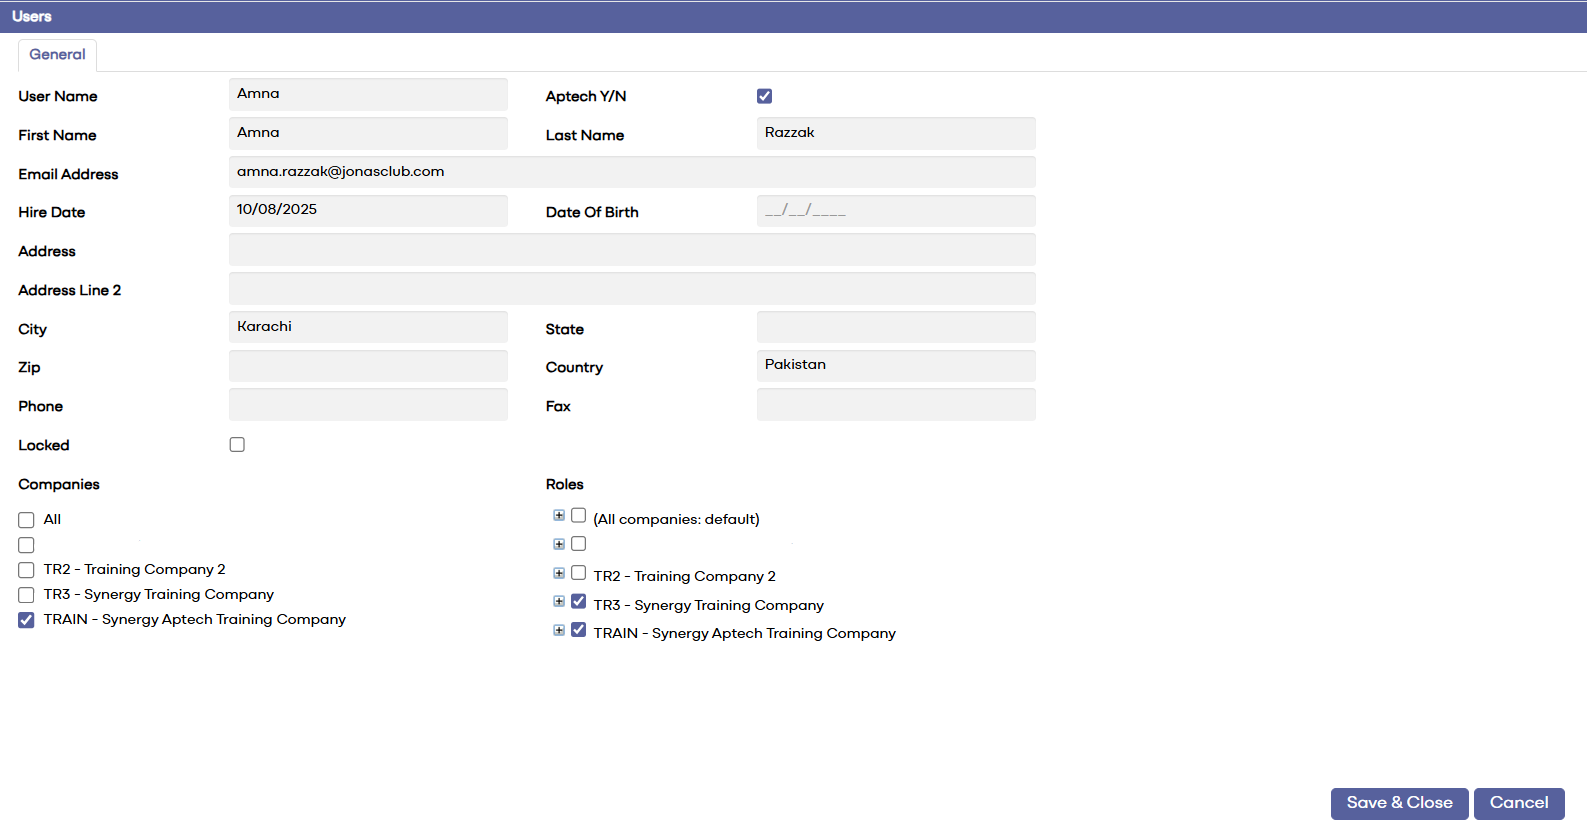Tick the unlabeled checkbox in the Companies list

click(x=26, y=545)
